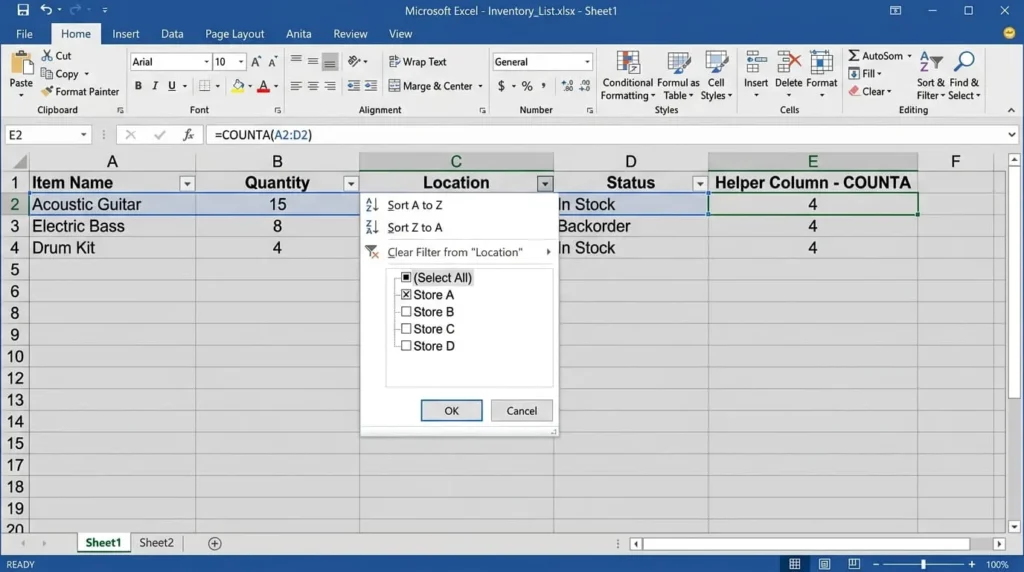Screen dimensions: 1024x572
Task: Check the Store C checkbox
Action: pos(406,328)
